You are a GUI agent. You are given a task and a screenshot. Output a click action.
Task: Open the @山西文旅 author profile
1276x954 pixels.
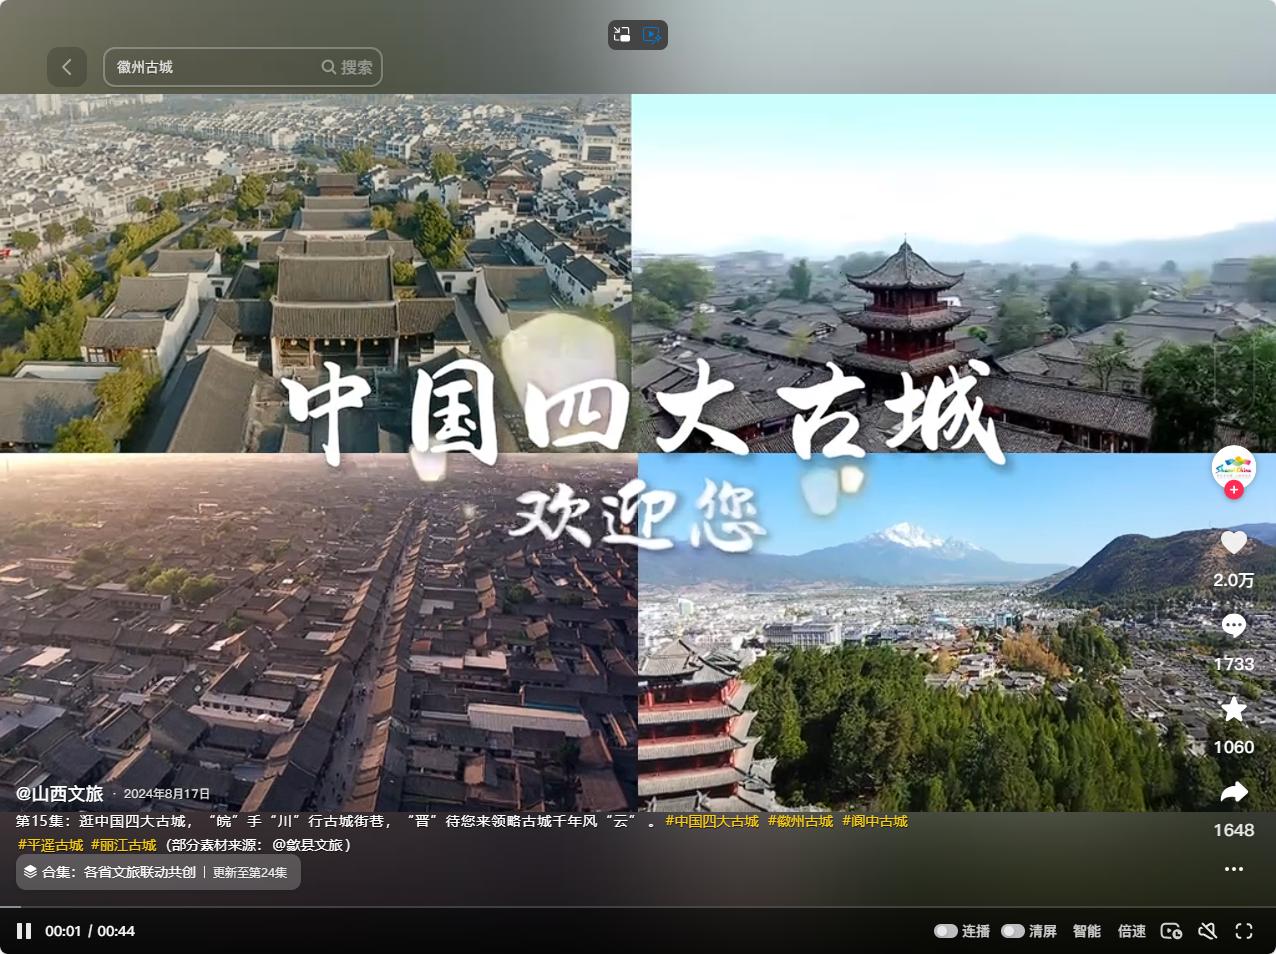[59, 793]
